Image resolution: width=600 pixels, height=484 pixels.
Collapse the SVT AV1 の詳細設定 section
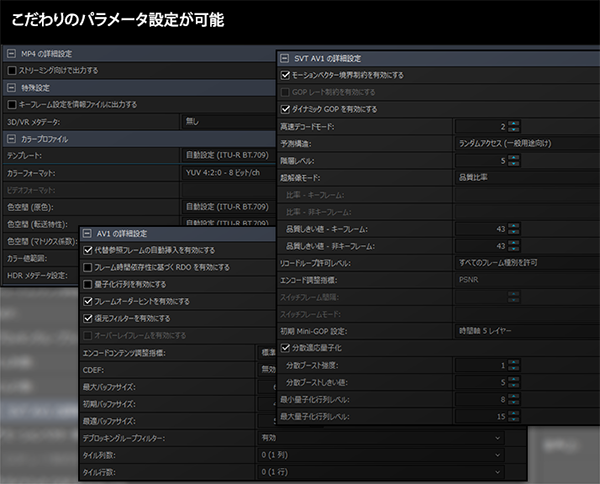(285, 59)
